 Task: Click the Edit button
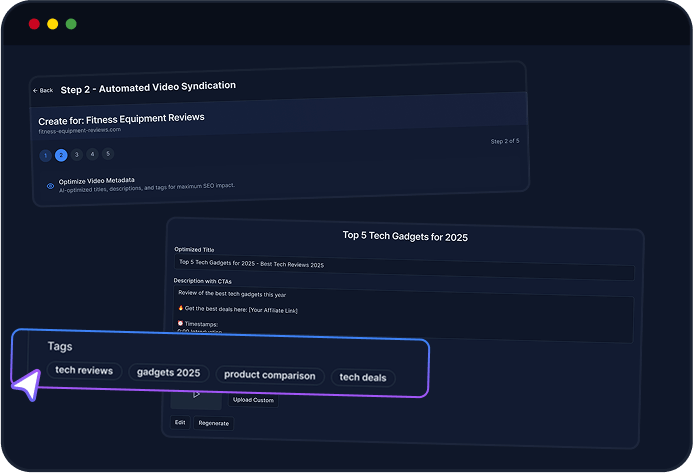[x=180, y=422]
